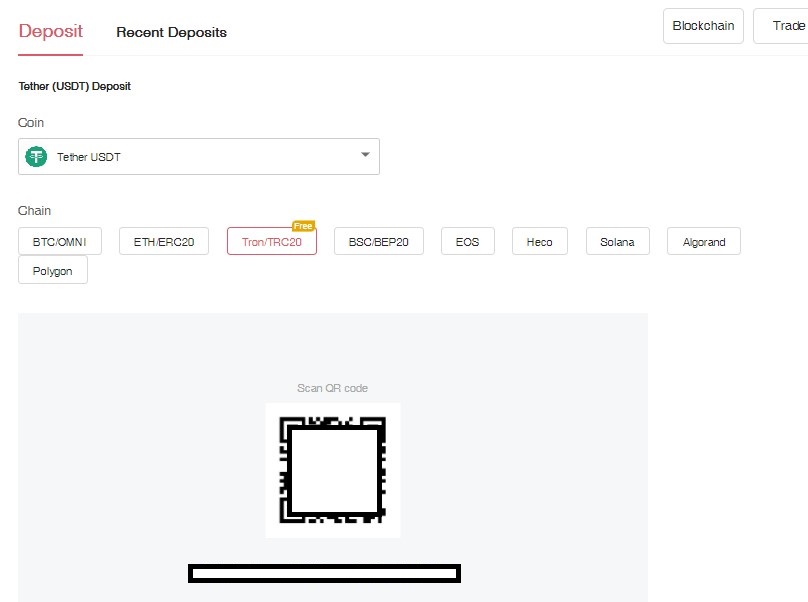Screen dimensions: 808x602
Task: Select the Solana chain
Action: [617, 241]
